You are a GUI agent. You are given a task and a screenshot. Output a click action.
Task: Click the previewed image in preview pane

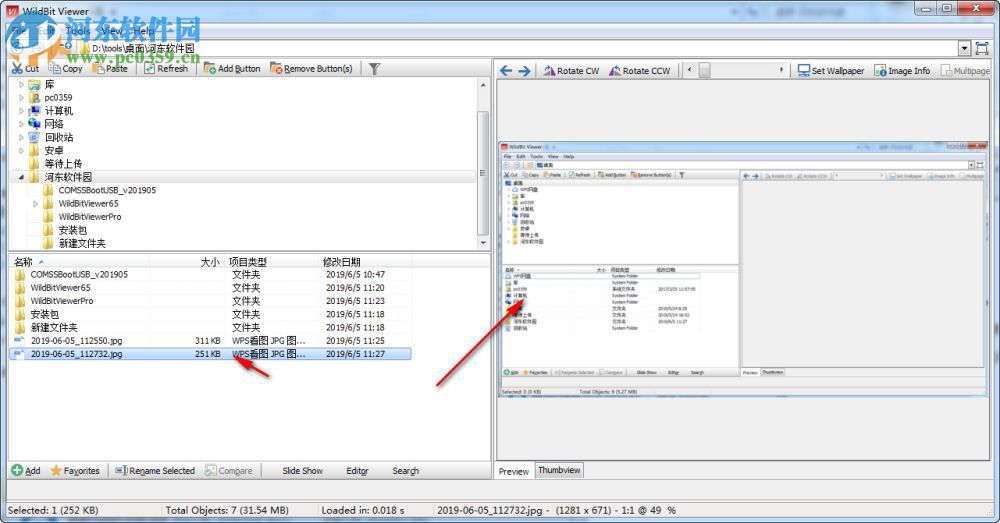pyautogui.click(x=742, y=269)
